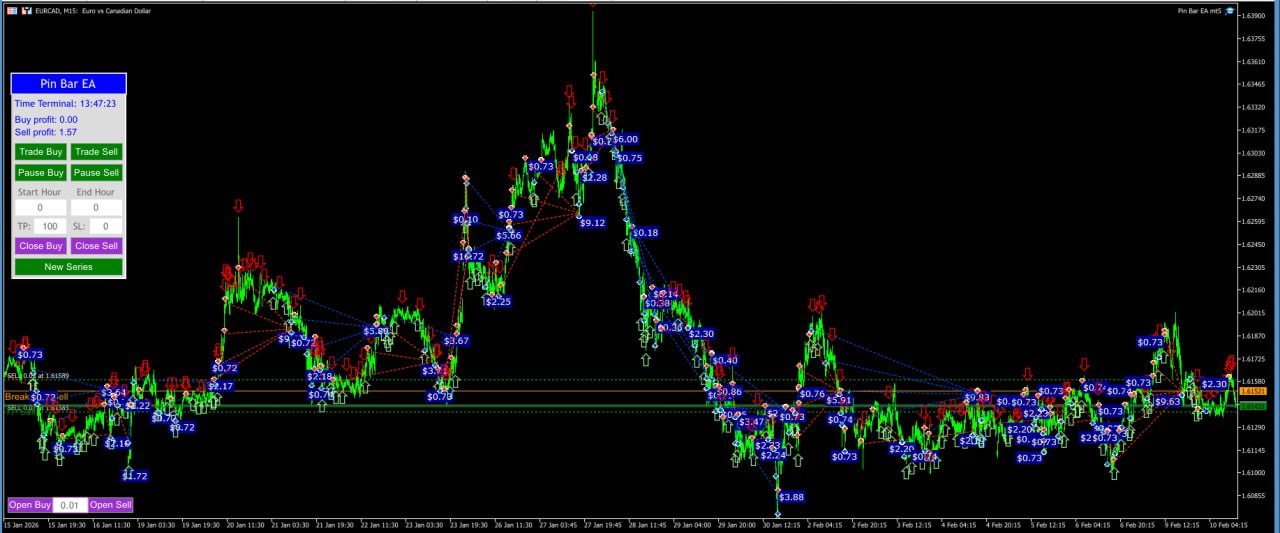Pause sell trading with Pause Sell

coord(97,173)
